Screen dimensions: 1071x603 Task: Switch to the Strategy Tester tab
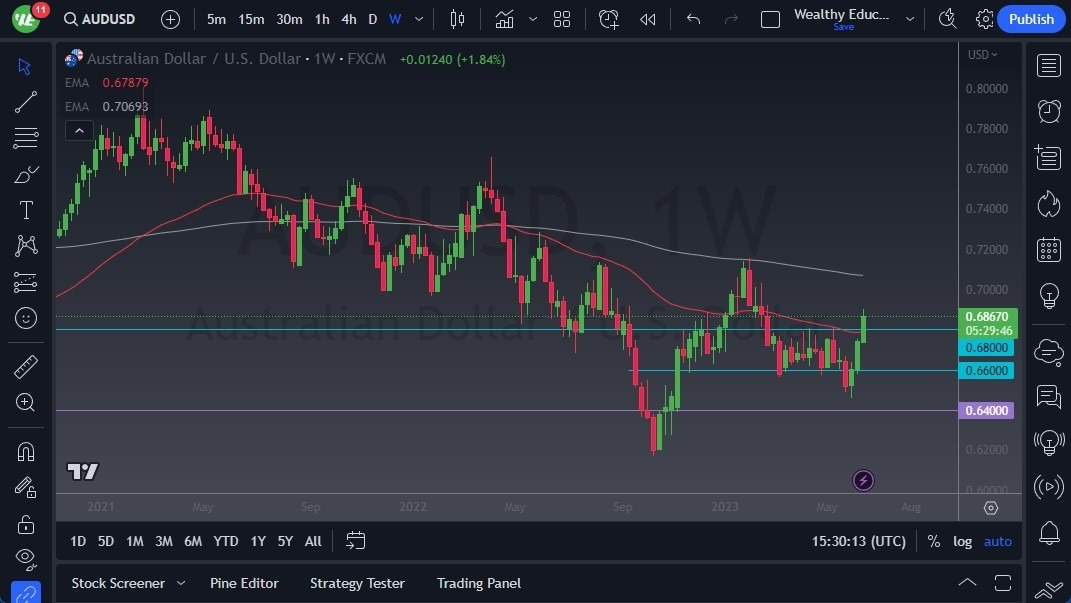tap(357, 583)
